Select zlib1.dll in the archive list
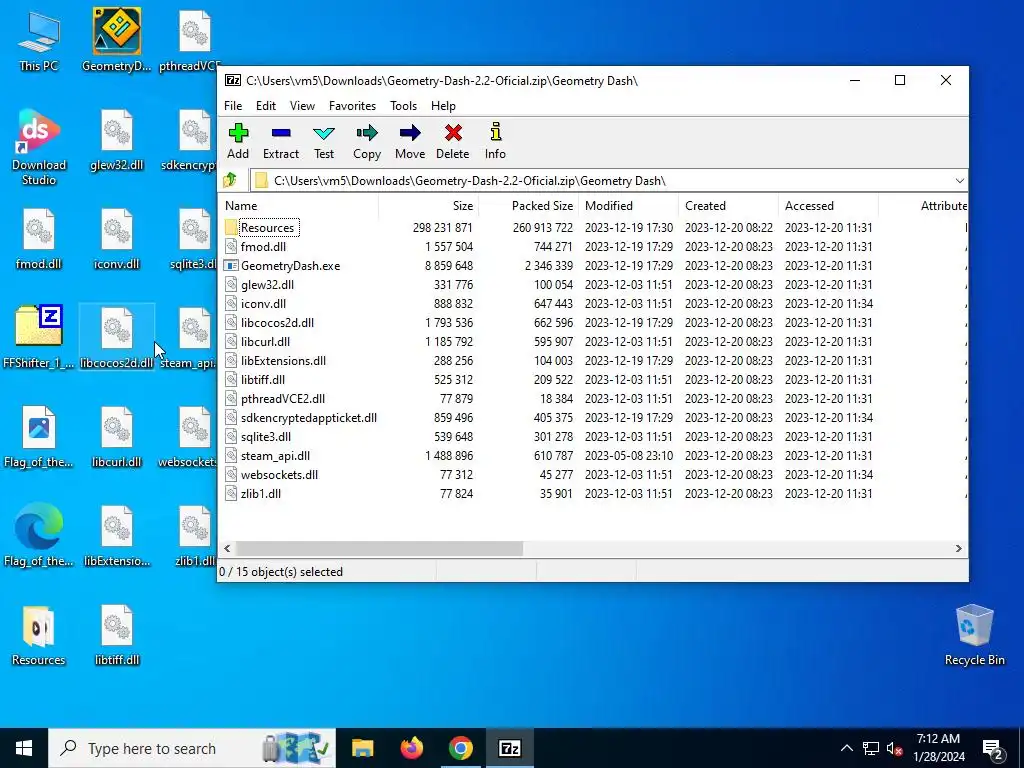Screen dimensions: 1024x768 (261, 494)
